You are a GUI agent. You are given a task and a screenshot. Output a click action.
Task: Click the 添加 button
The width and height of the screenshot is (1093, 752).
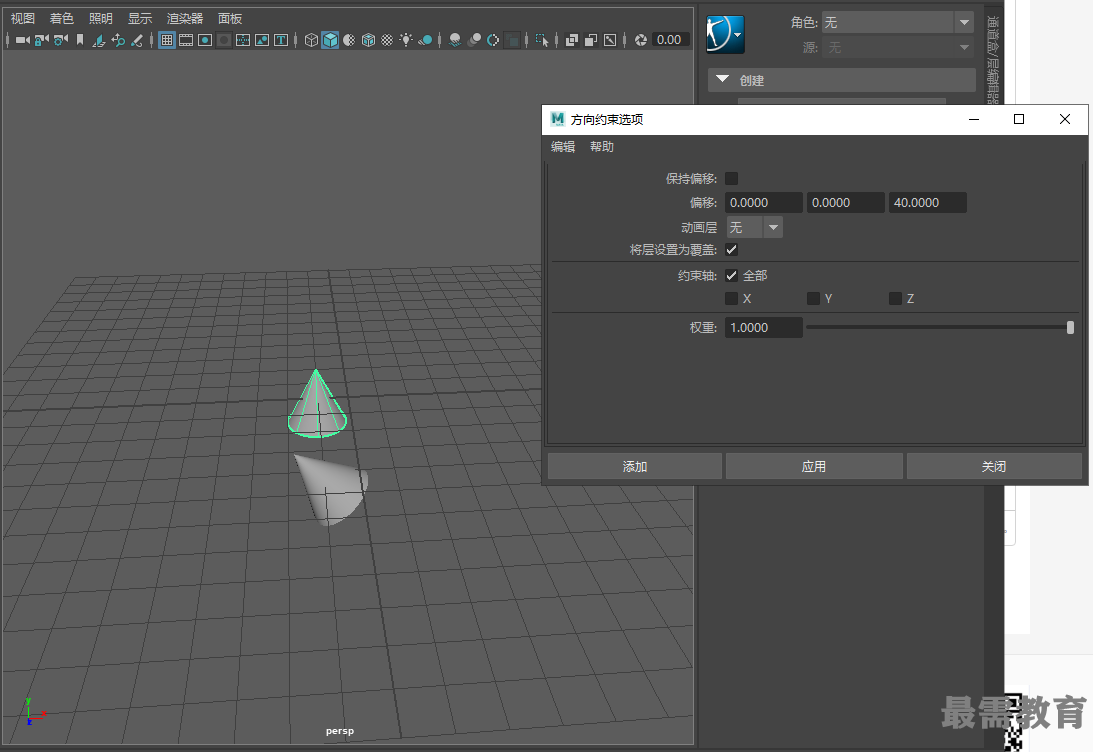(634, 466)
